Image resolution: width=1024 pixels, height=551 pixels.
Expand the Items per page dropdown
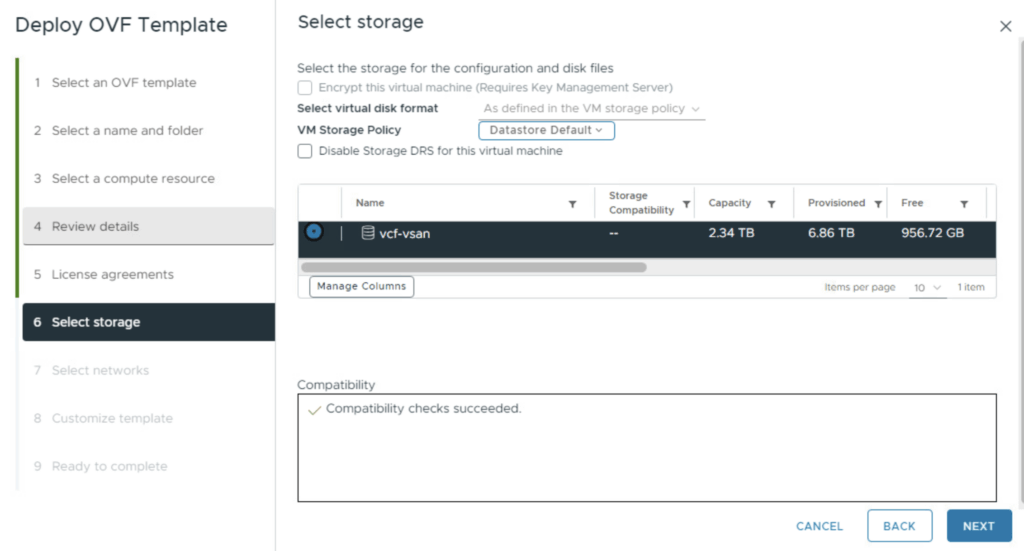point(927,287)
